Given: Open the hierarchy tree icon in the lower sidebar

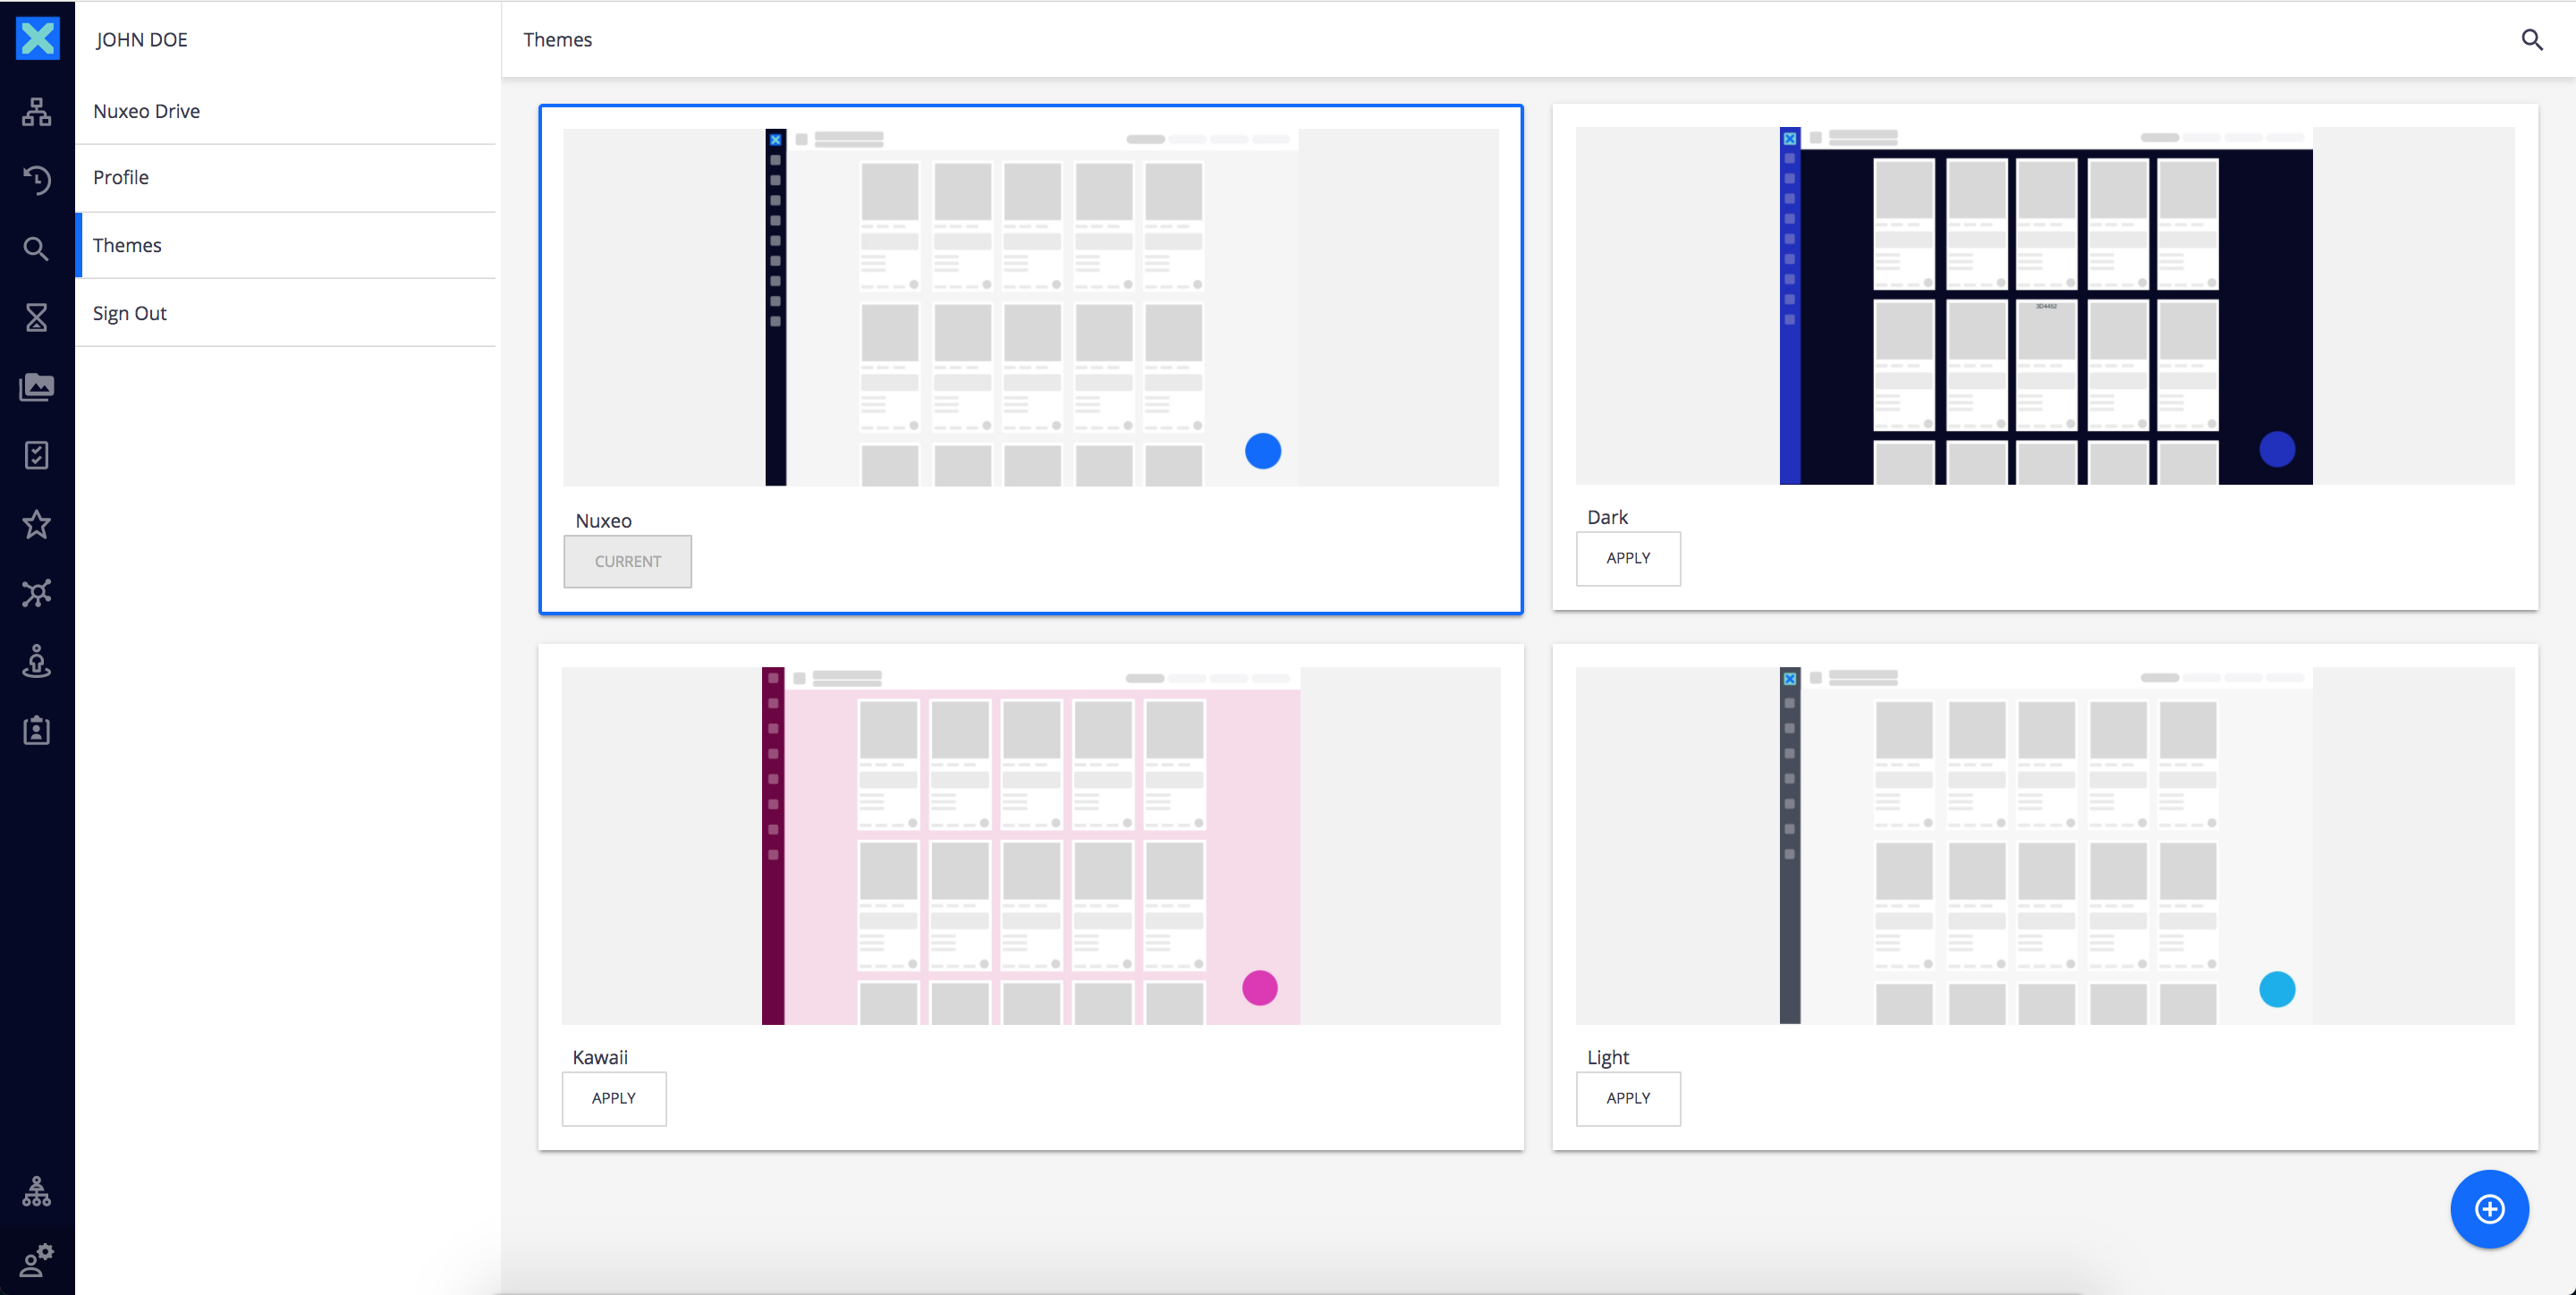Looking at the screenshot, I should [37, 1192].
